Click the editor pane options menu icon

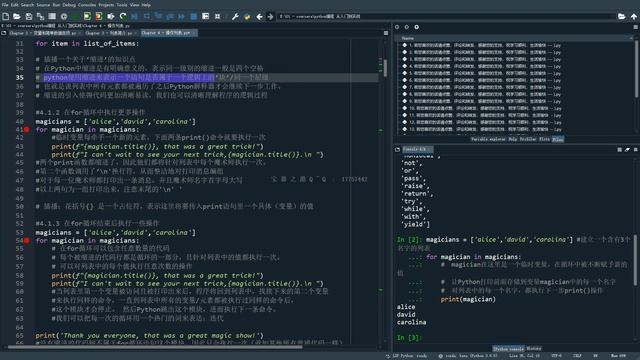tap(386, 33)
